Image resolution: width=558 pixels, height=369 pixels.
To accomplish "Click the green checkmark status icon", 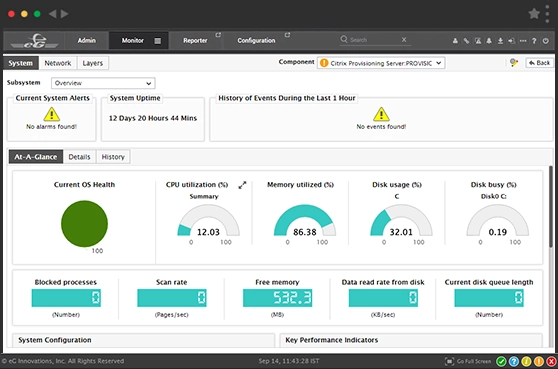I will tap(501, 362).
